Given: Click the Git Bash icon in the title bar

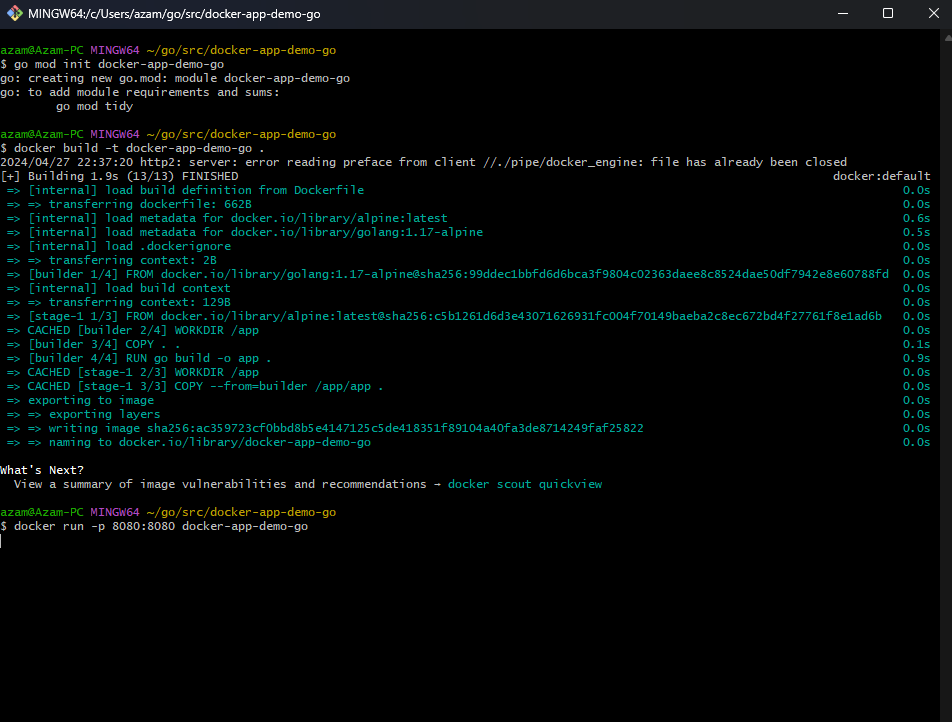Looking at the screenshot, I should pyautogui.click(x=15, y=13).
